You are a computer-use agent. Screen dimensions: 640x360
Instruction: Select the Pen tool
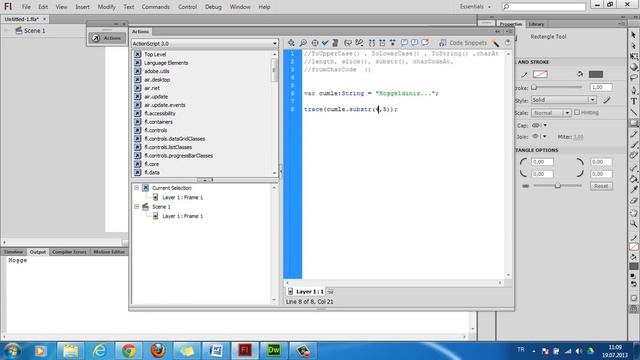pos(633,90)
